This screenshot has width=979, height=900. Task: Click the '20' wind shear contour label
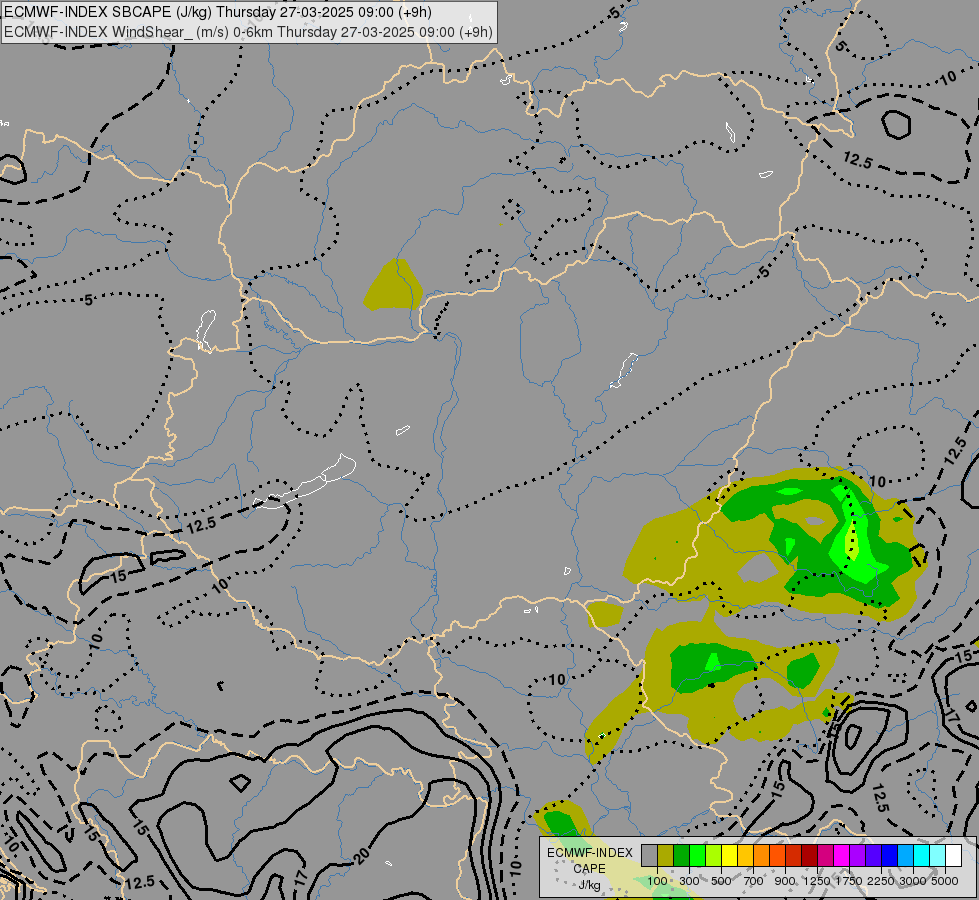coord(362,856)
